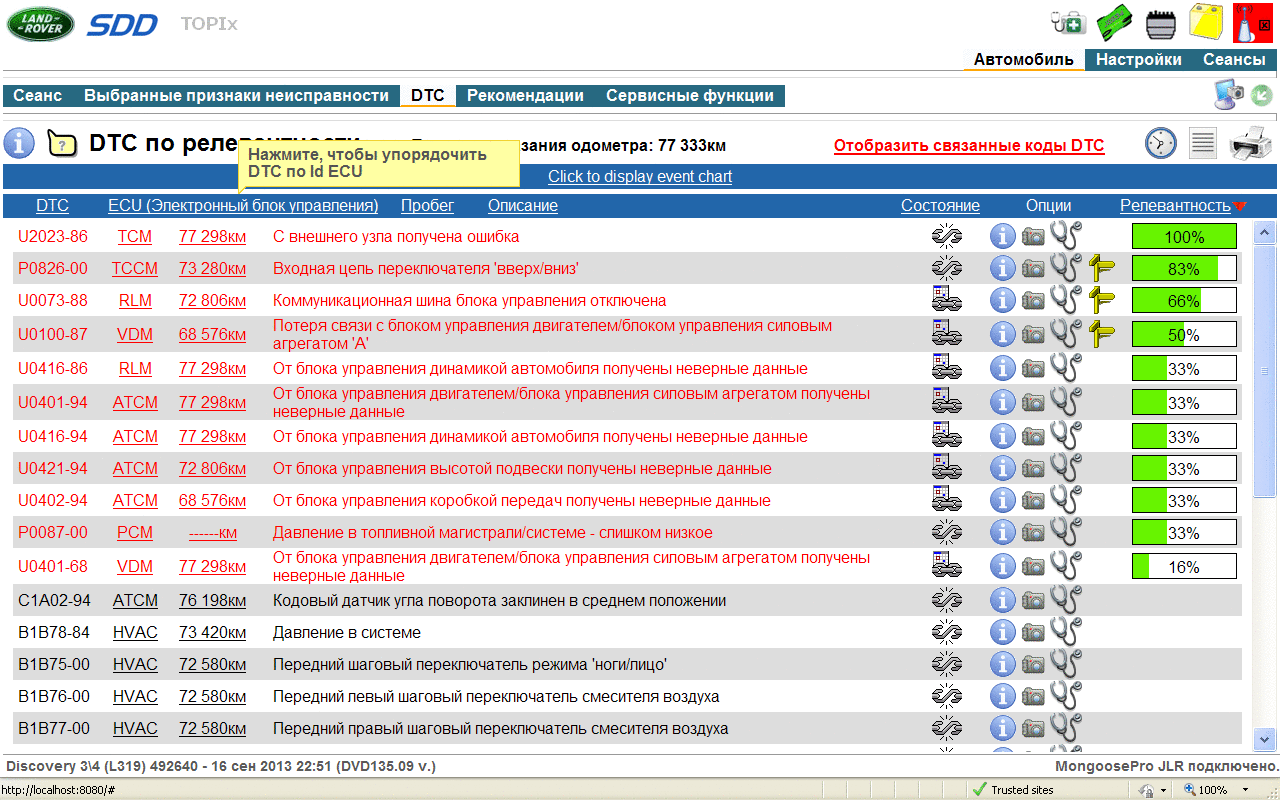Sort by Релевантность column header
This screenshot has width=1280, height=800.
click(x=1175, y=206)
